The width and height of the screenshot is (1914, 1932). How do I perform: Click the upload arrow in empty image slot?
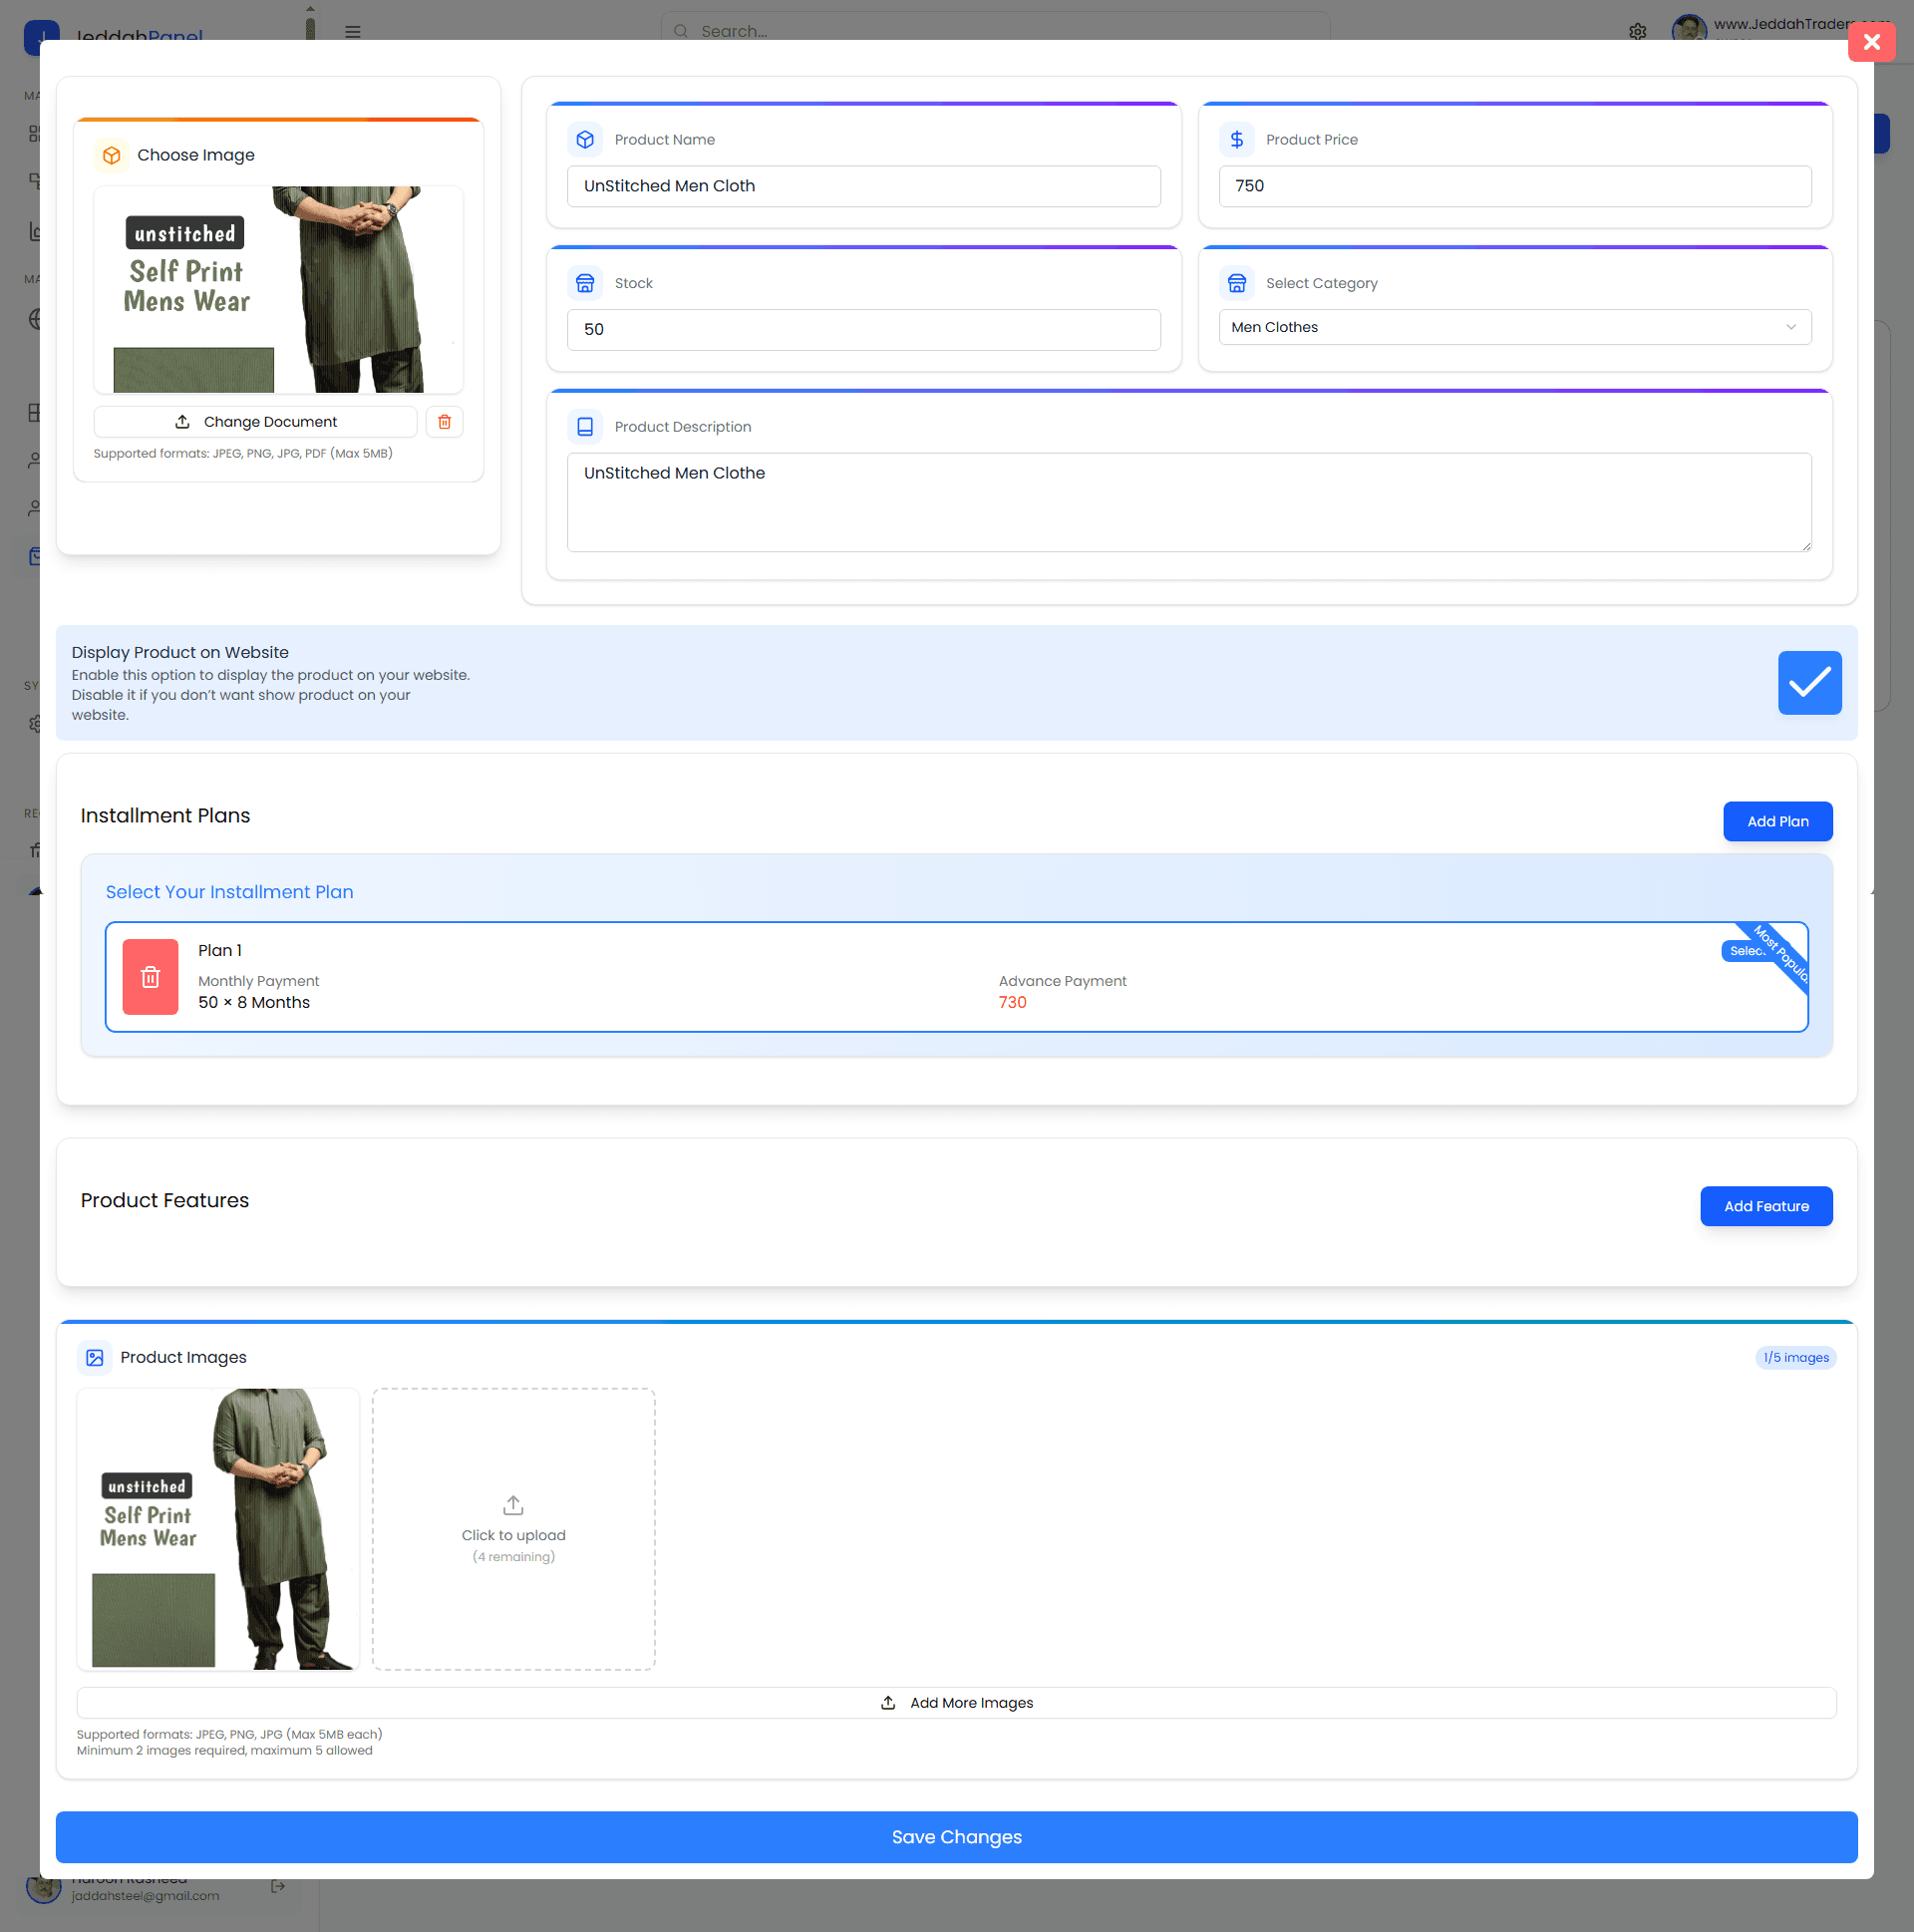pos(513,1505)
